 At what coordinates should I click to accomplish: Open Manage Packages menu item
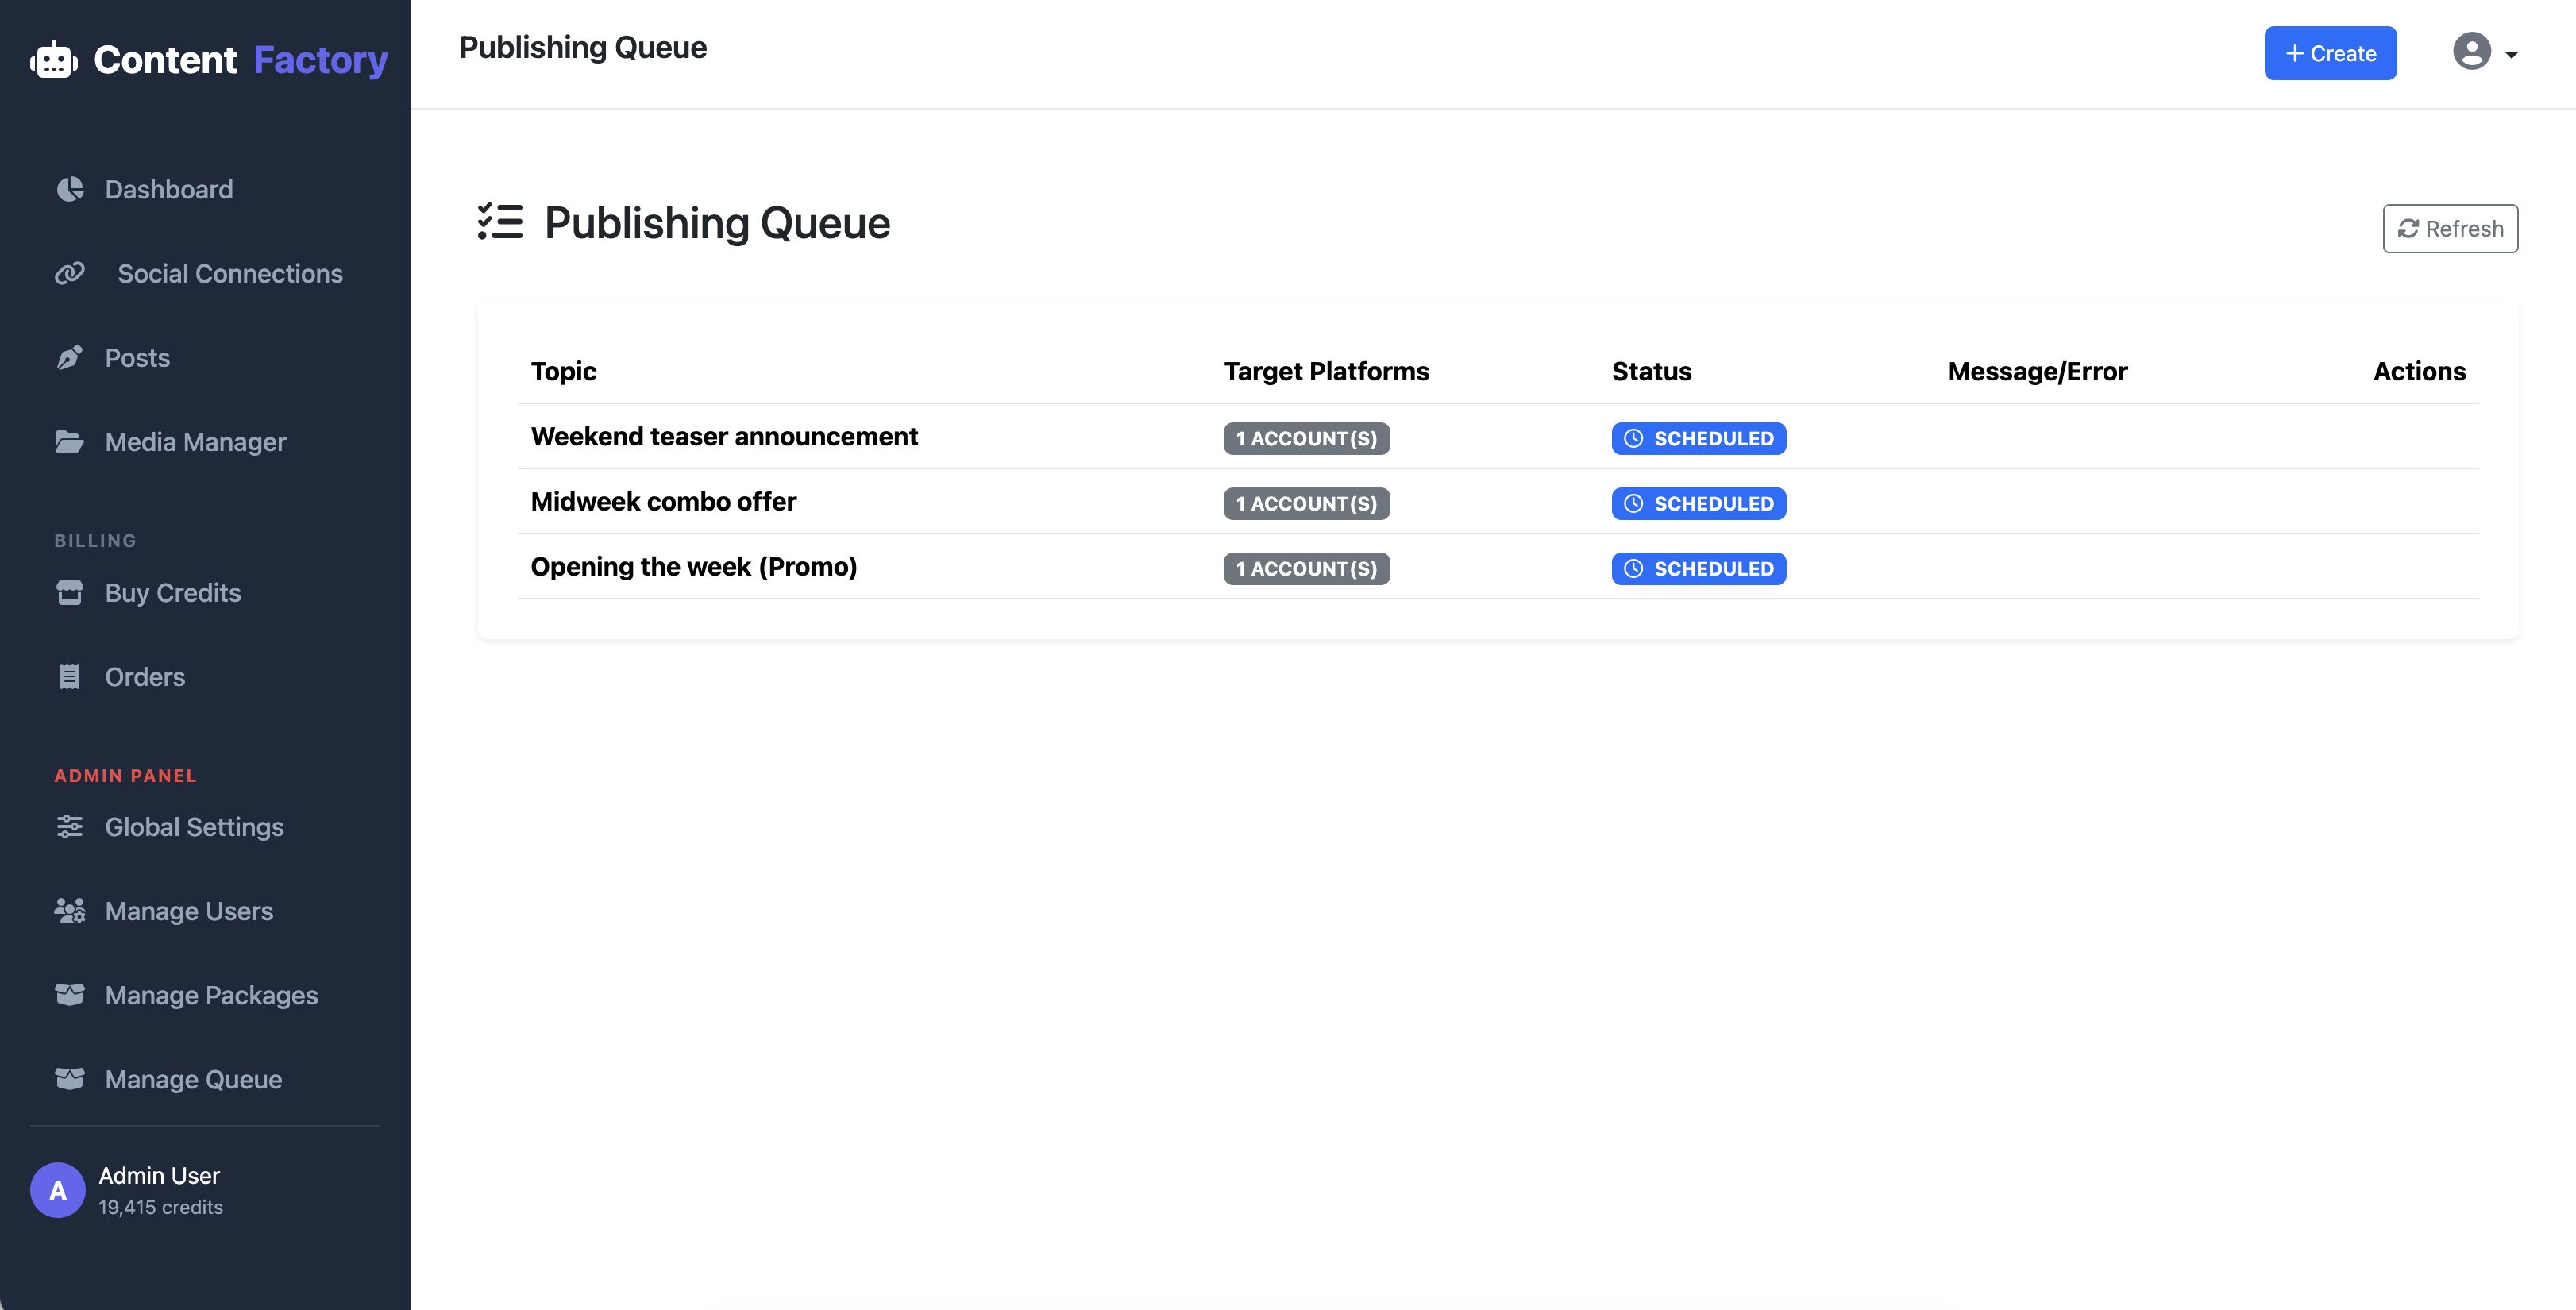pos(211,995)
